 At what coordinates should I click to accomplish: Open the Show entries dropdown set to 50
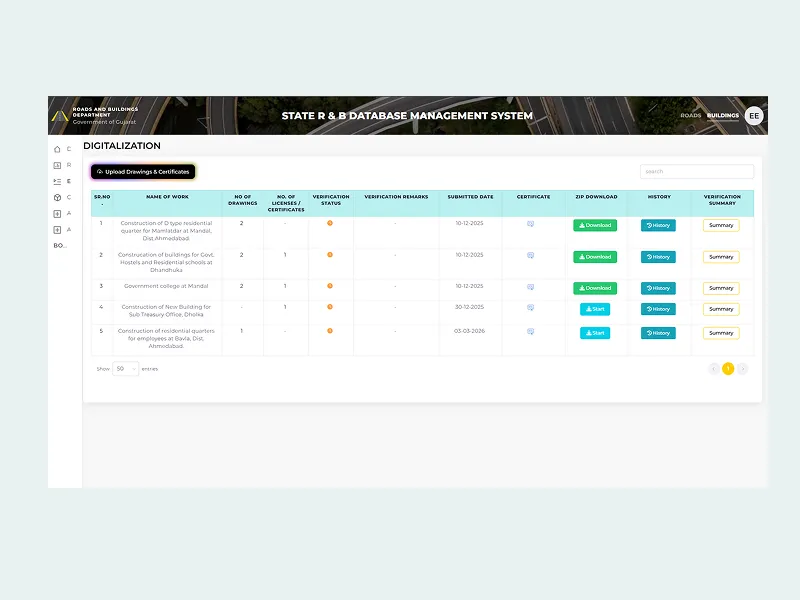[x=126, y=369]
